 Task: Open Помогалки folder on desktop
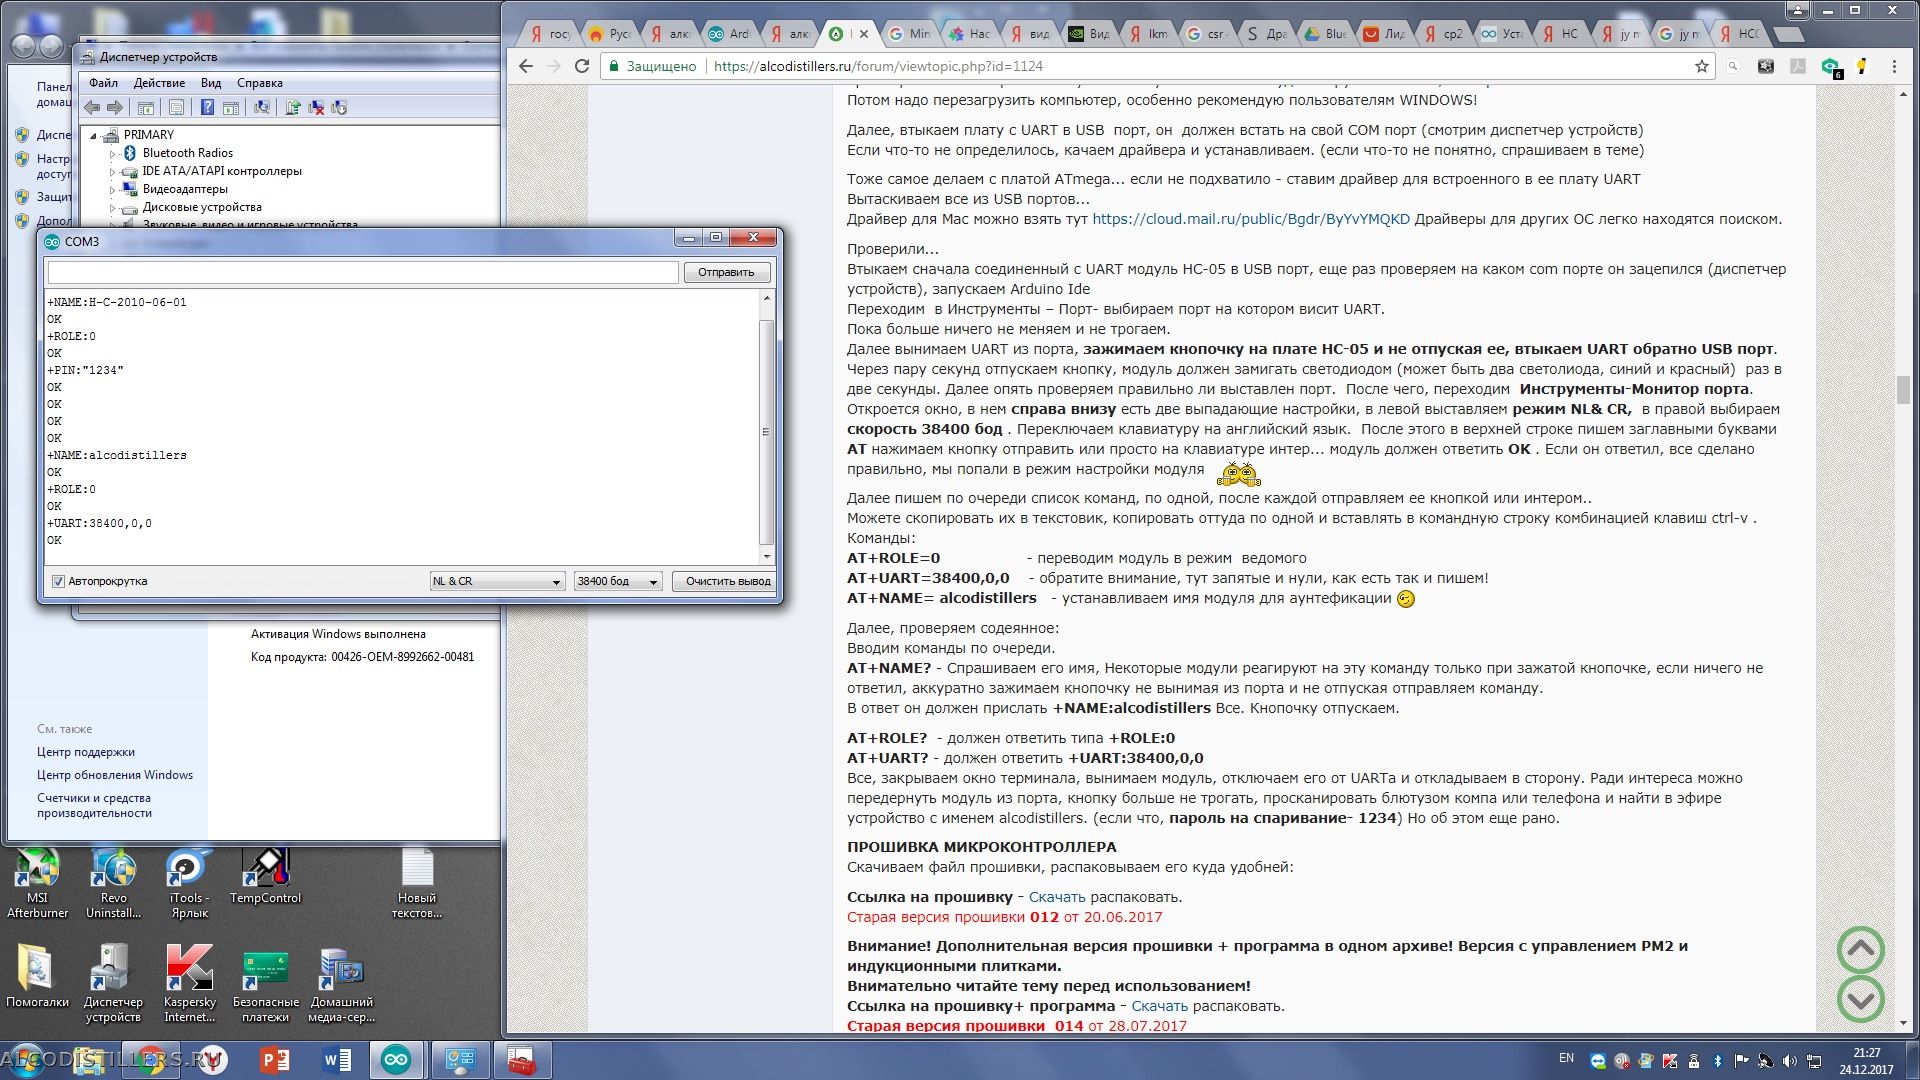(x=37, y=976)
